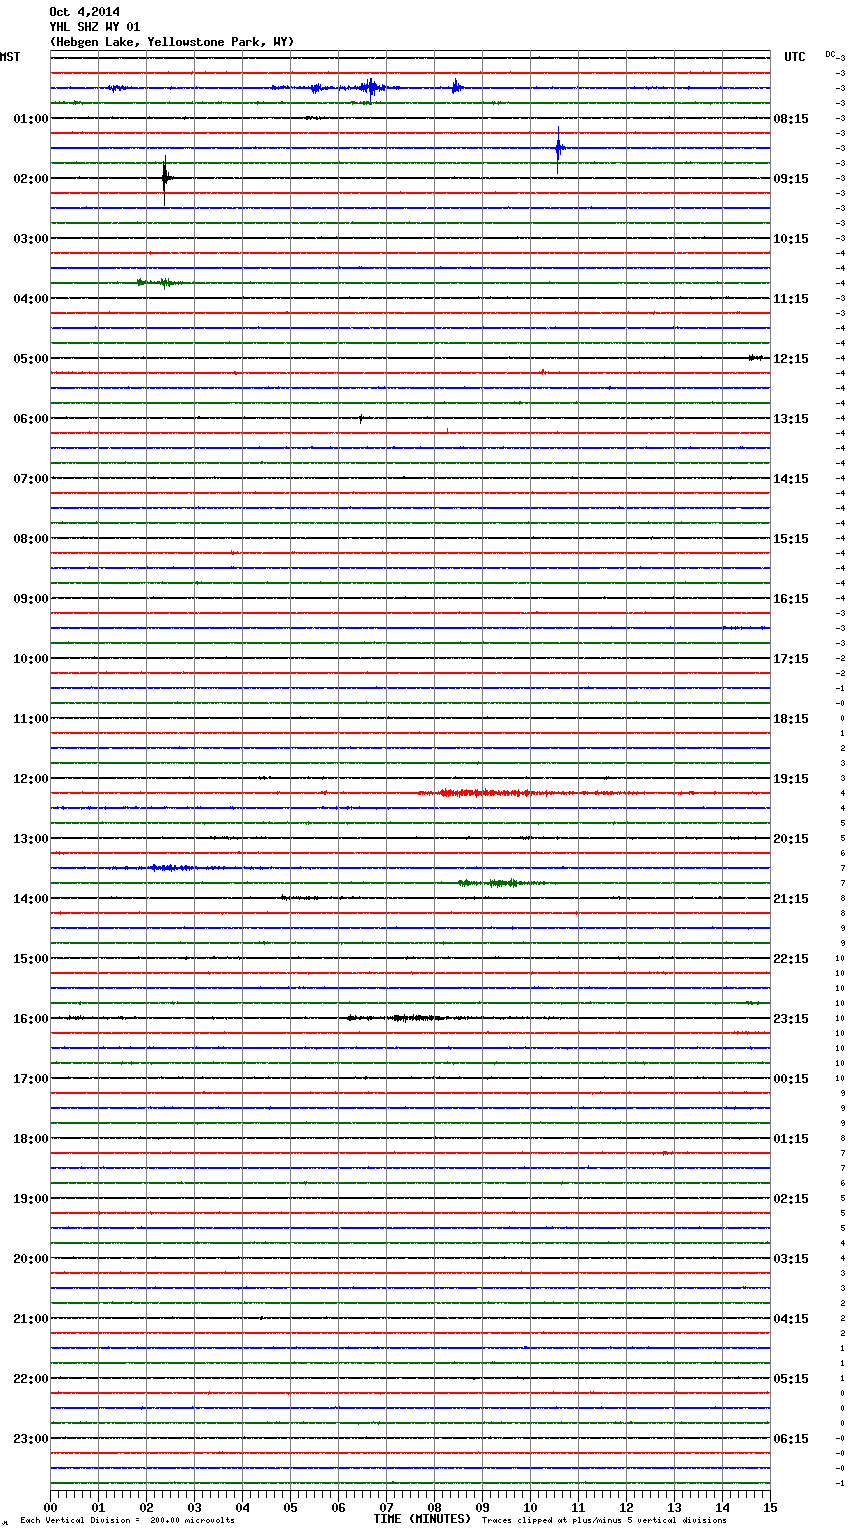Click the UTC time label "23:15"
Image resolution: width=850 pixels, height=1534 pixels.
click(x=791, y=1019)
